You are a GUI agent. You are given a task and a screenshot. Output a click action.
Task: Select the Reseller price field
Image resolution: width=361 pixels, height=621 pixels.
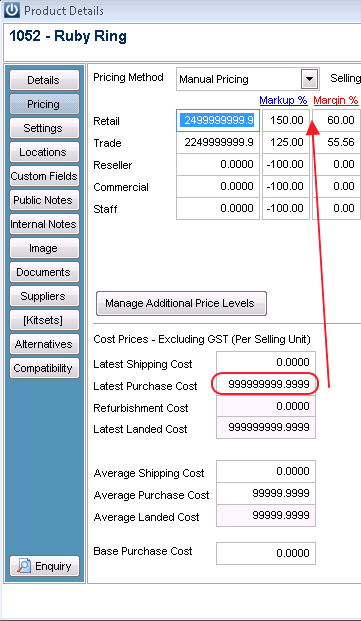(x=218, y=164)
